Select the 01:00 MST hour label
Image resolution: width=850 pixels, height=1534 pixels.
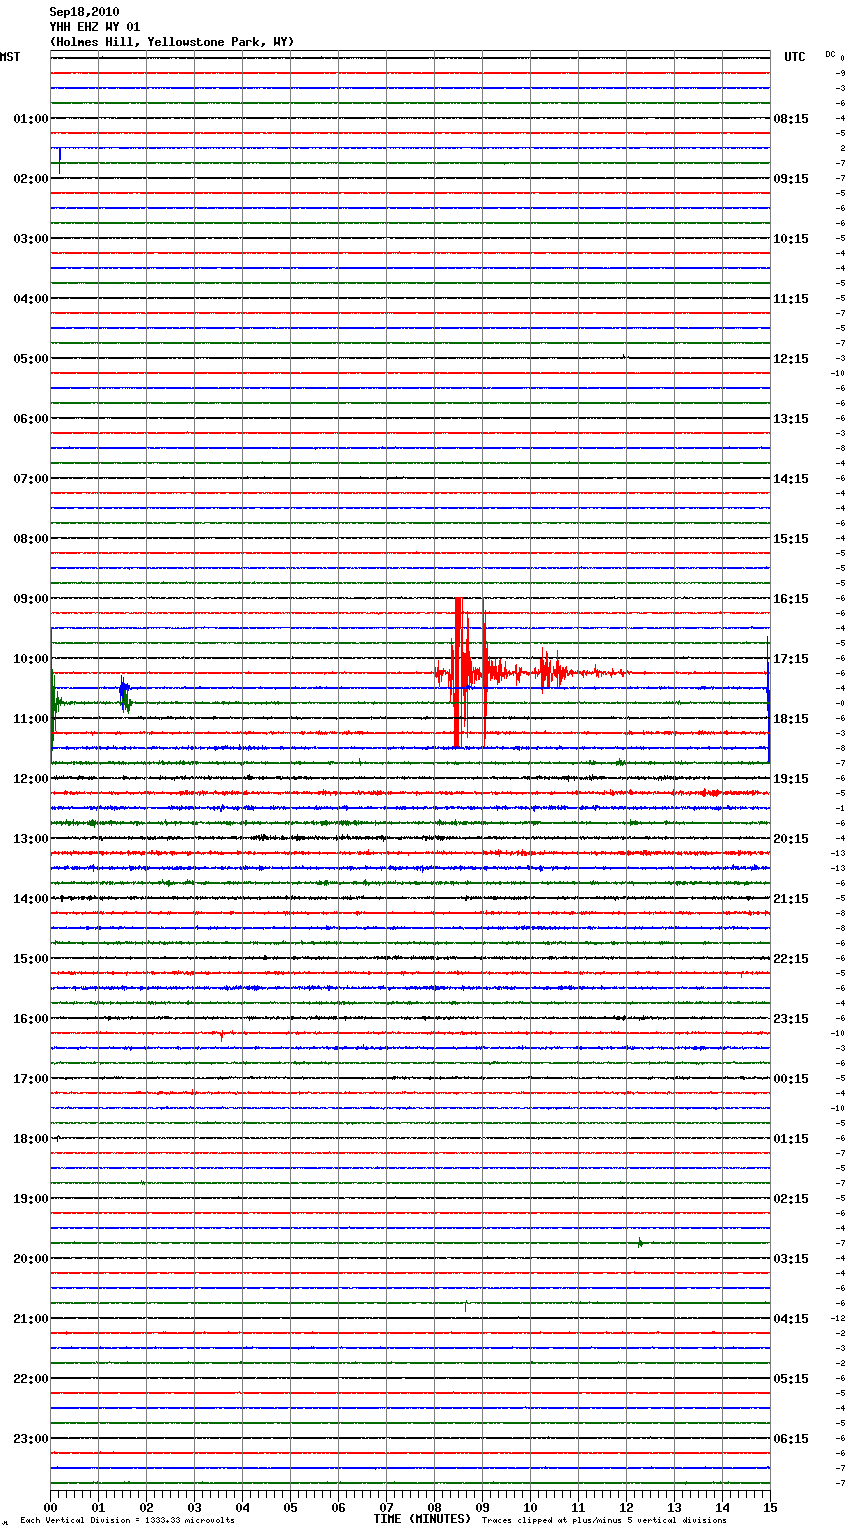click(x=30, y=119)
